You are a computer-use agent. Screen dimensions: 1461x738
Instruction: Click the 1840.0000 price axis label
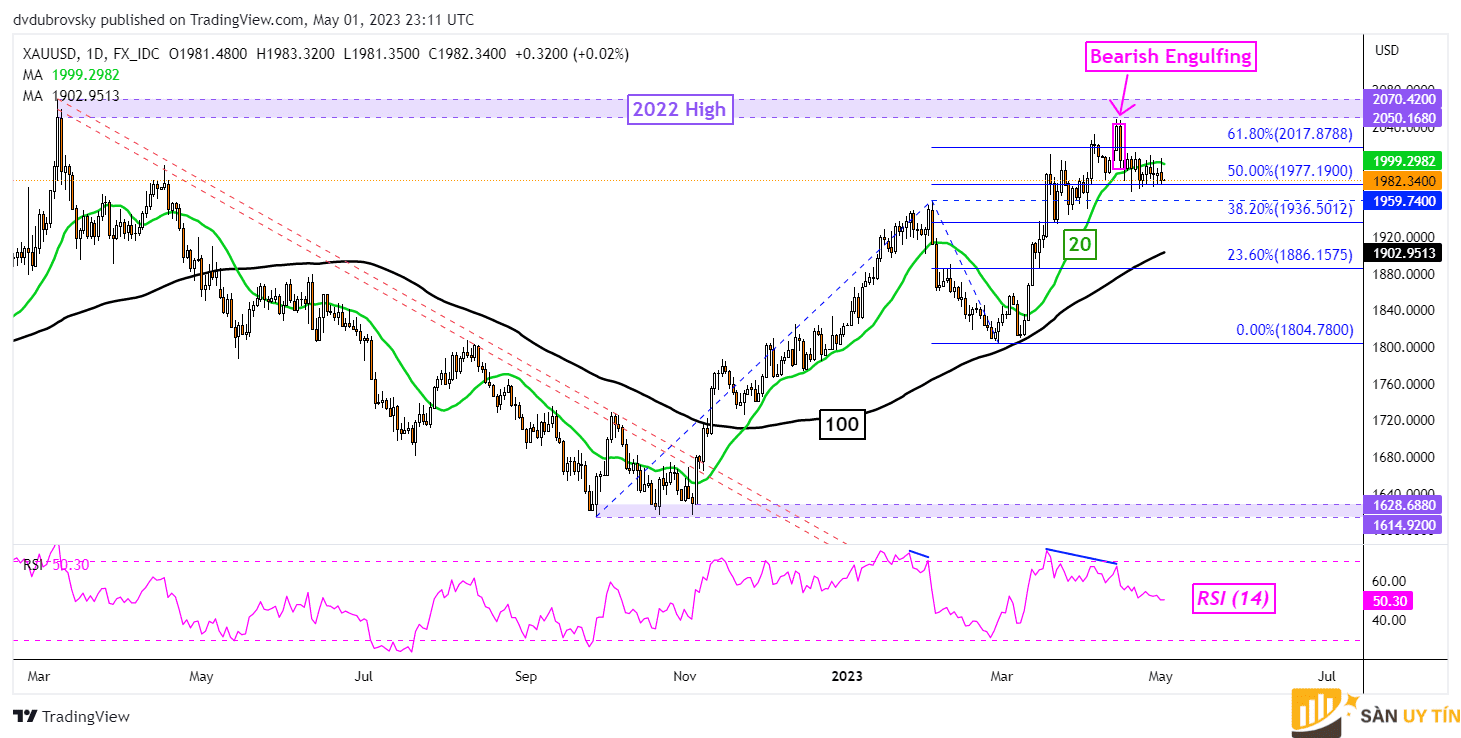point(1406,310)
